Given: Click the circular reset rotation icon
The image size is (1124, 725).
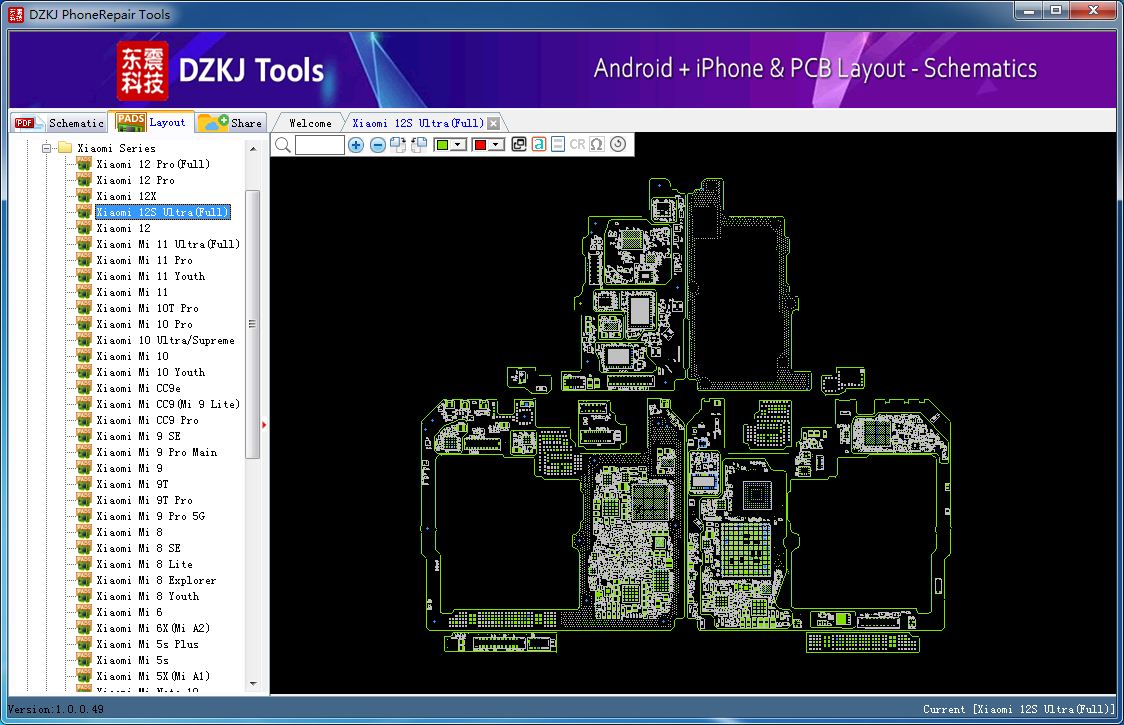Looking at the screenshot, I should 618,145.
